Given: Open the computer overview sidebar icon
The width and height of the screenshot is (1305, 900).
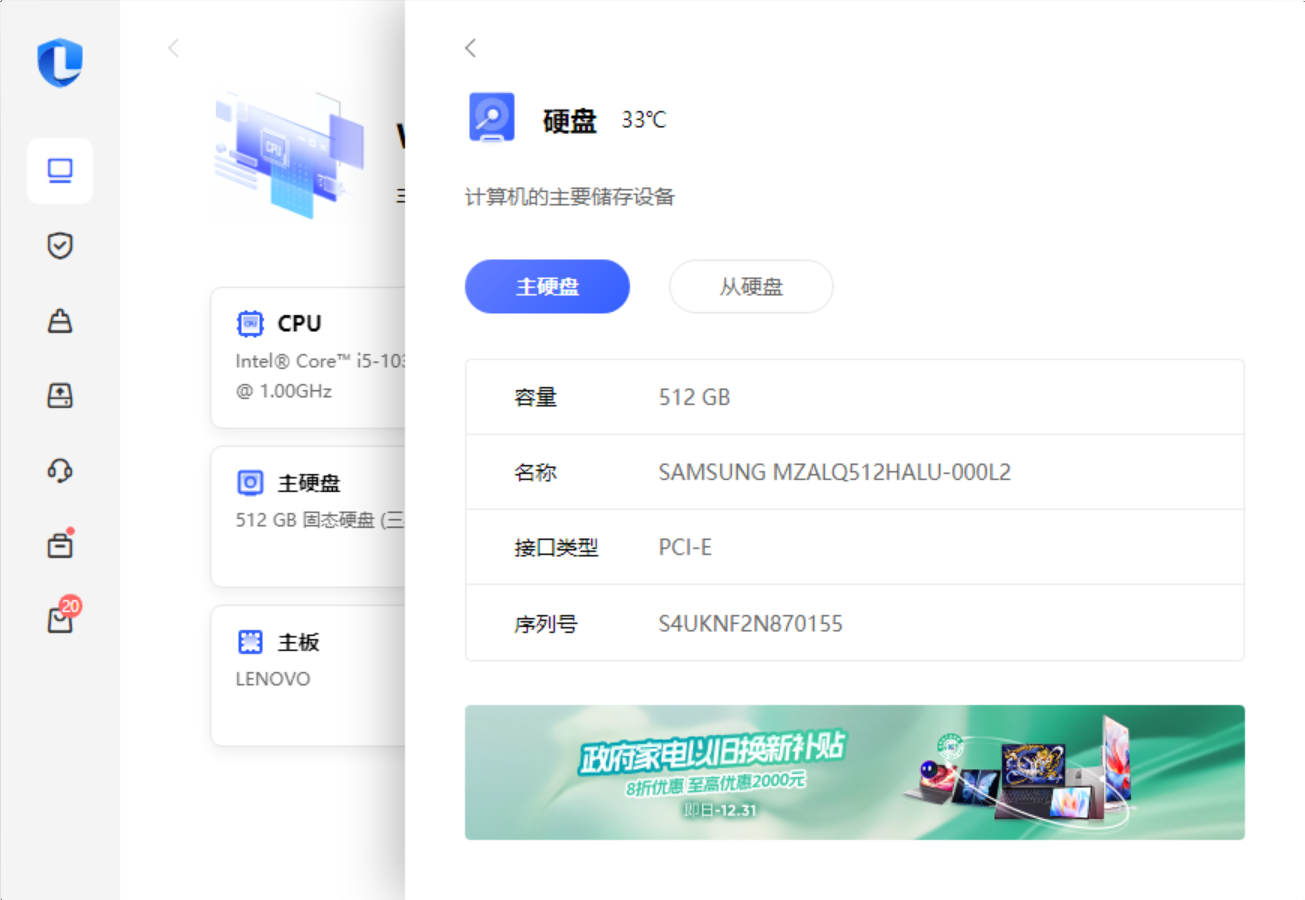Looking at the screenshot, I should tap(60, 171).
